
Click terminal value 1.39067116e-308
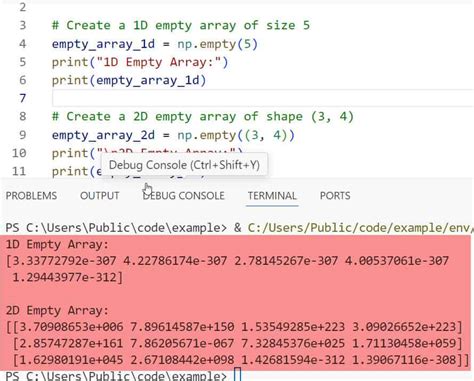pos(404,360)
